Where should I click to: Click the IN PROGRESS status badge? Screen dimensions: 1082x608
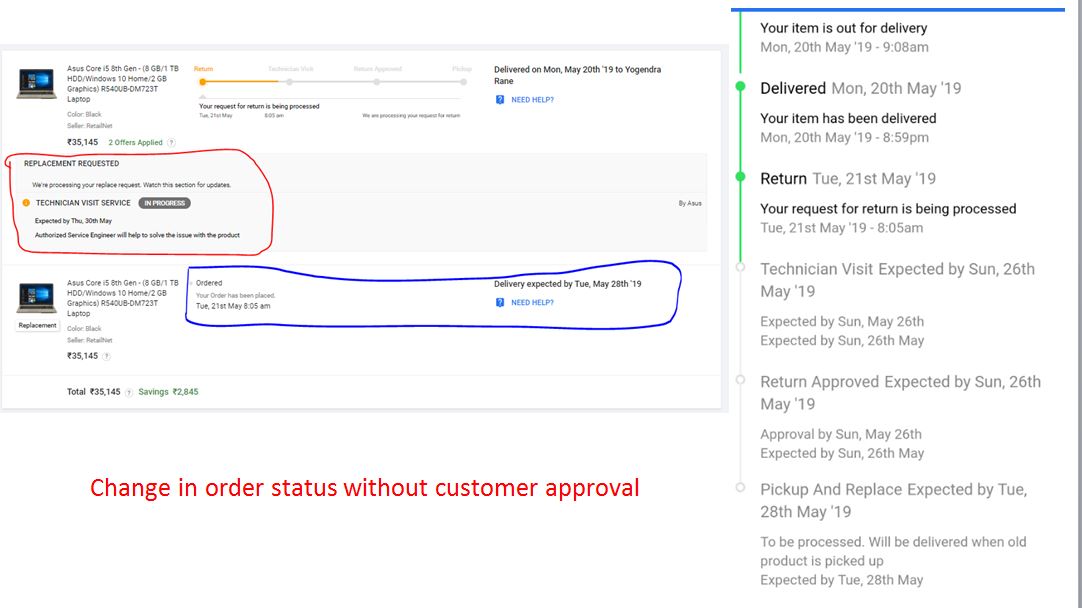(x=164, y=202)
